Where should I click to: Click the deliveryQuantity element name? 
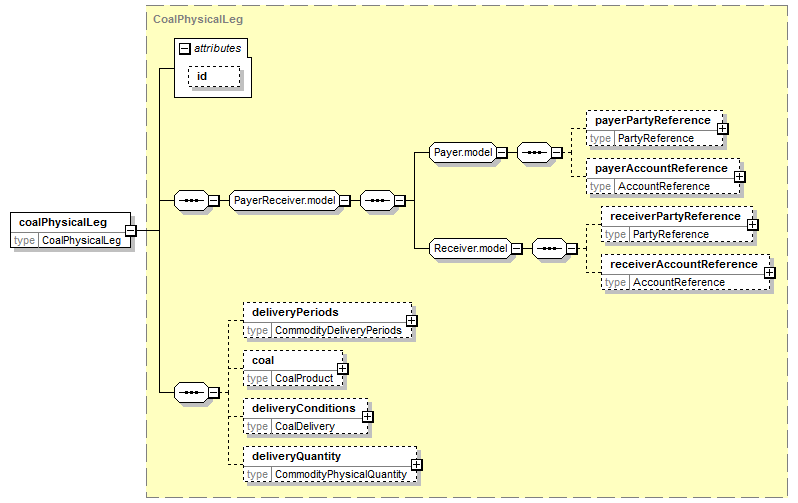296,456
